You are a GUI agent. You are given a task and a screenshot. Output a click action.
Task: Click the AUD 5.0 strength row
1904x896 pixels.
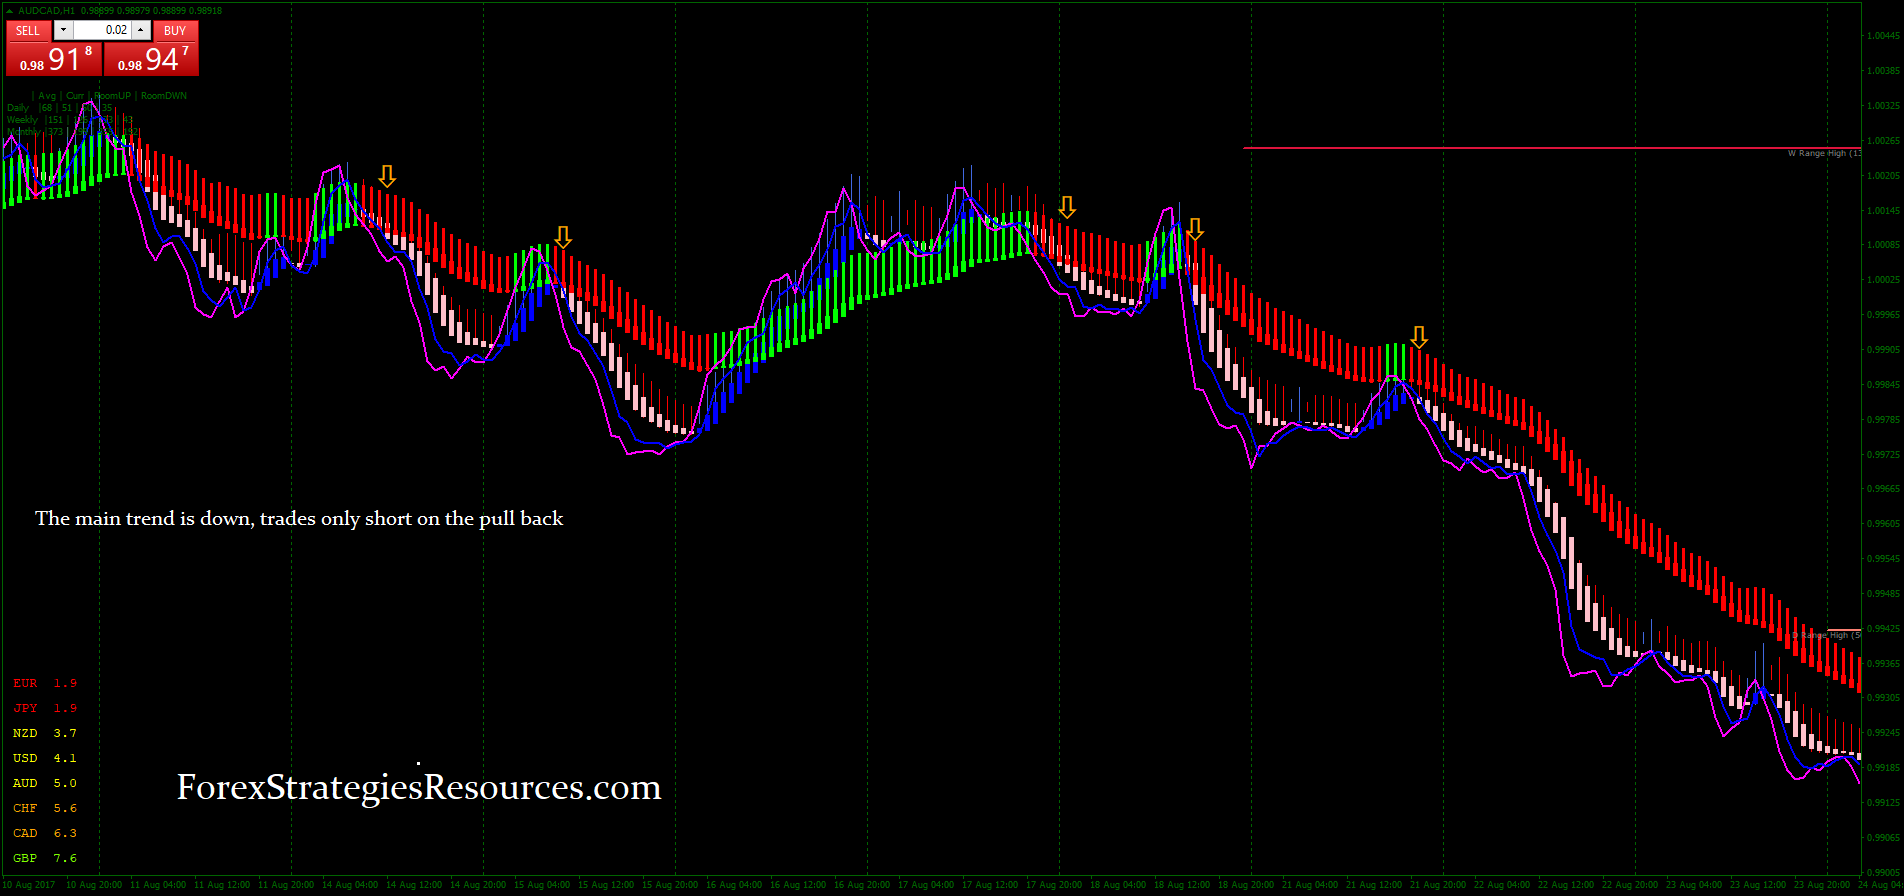tap(45, 783)
